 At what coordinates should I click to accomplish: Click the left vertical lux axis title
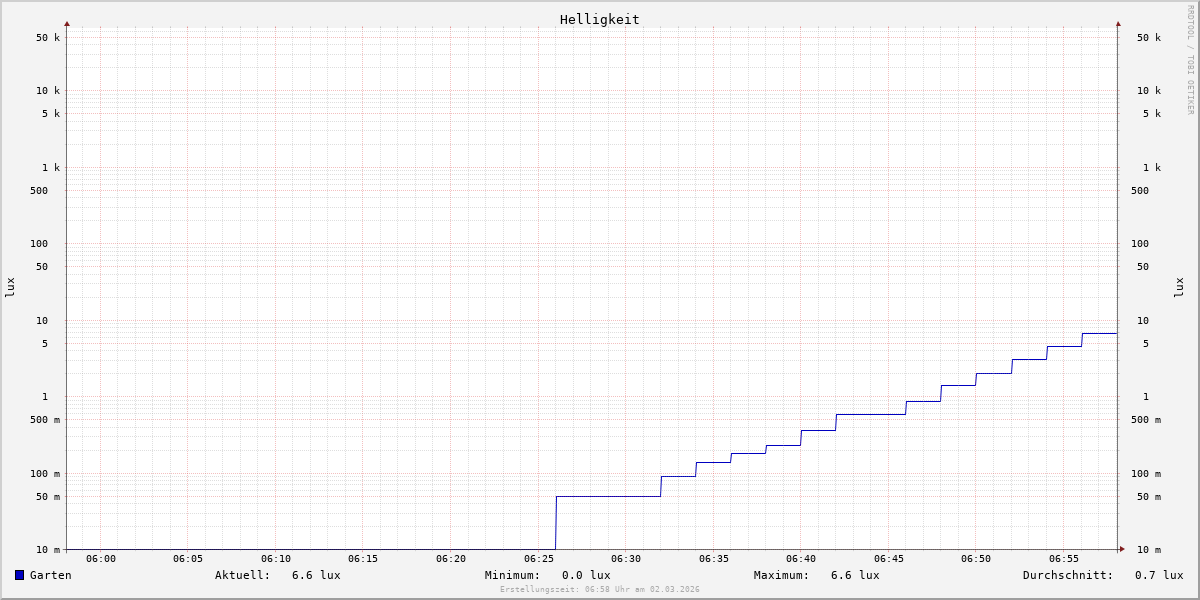pos(10,287)
